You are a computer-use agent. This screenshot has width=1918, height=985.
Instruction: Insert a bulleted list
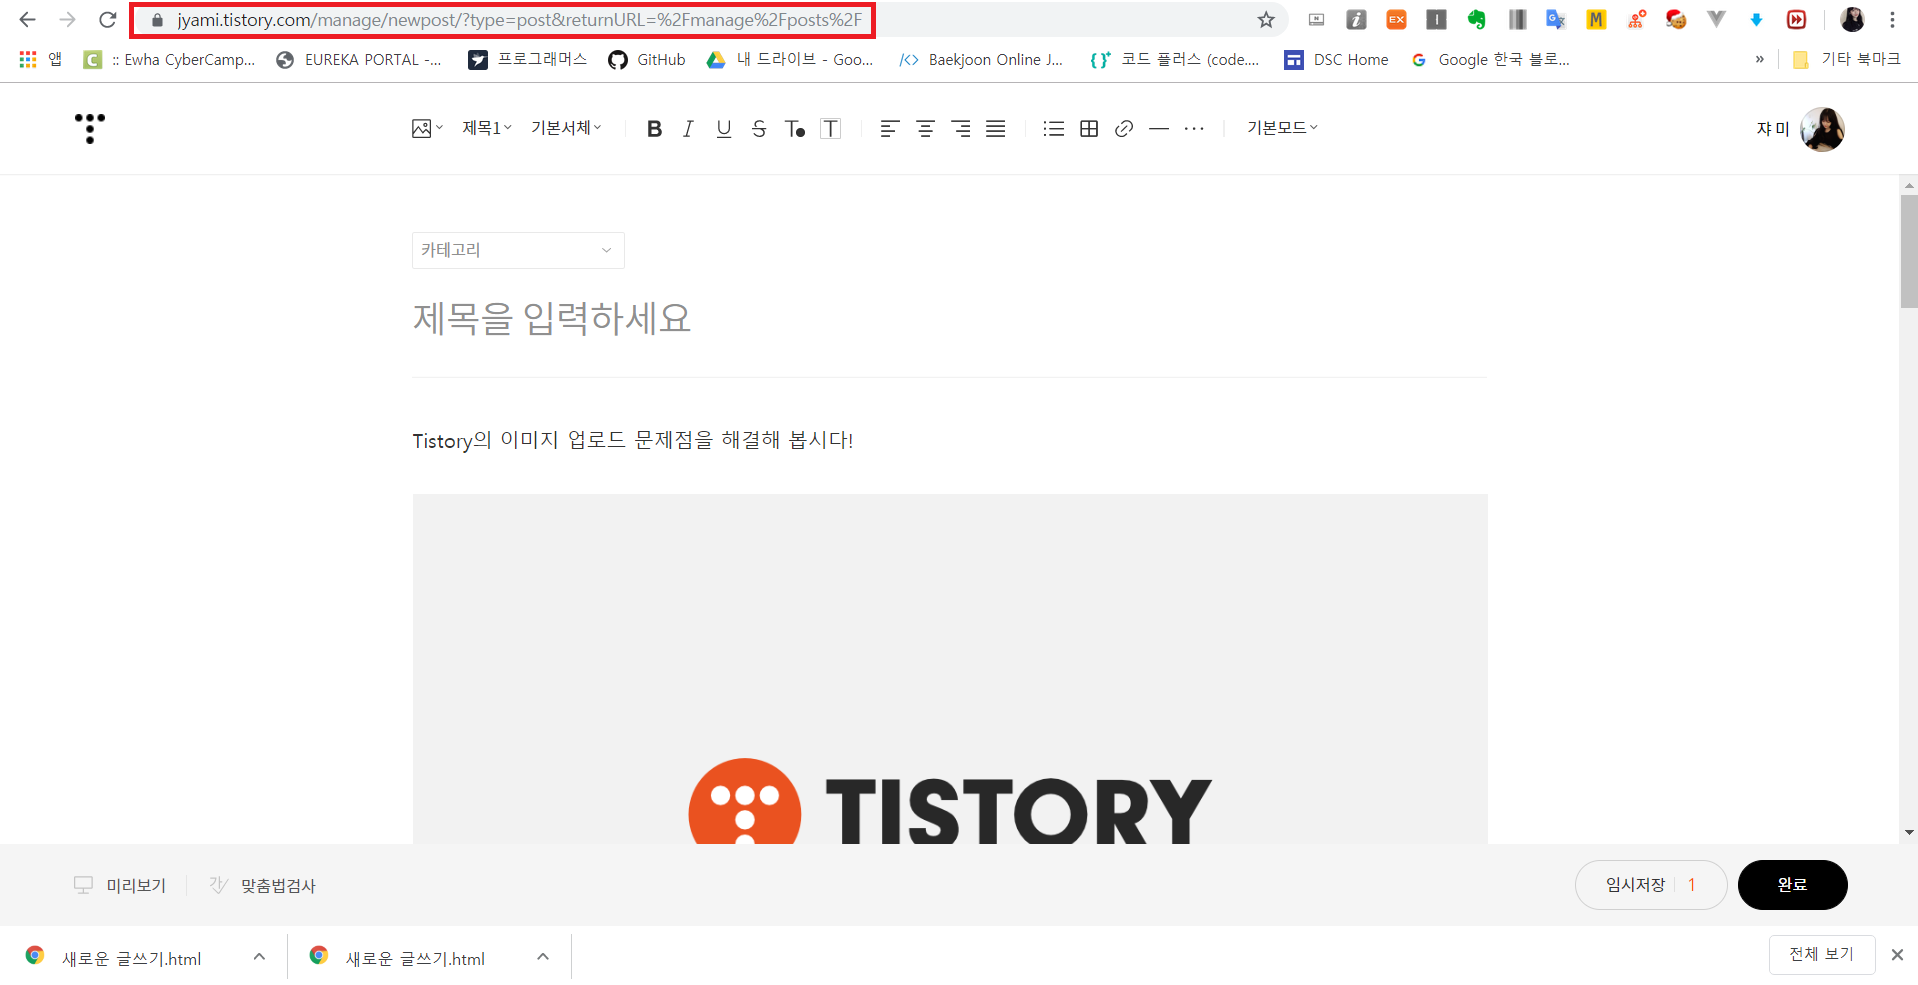click(1053, 129)
